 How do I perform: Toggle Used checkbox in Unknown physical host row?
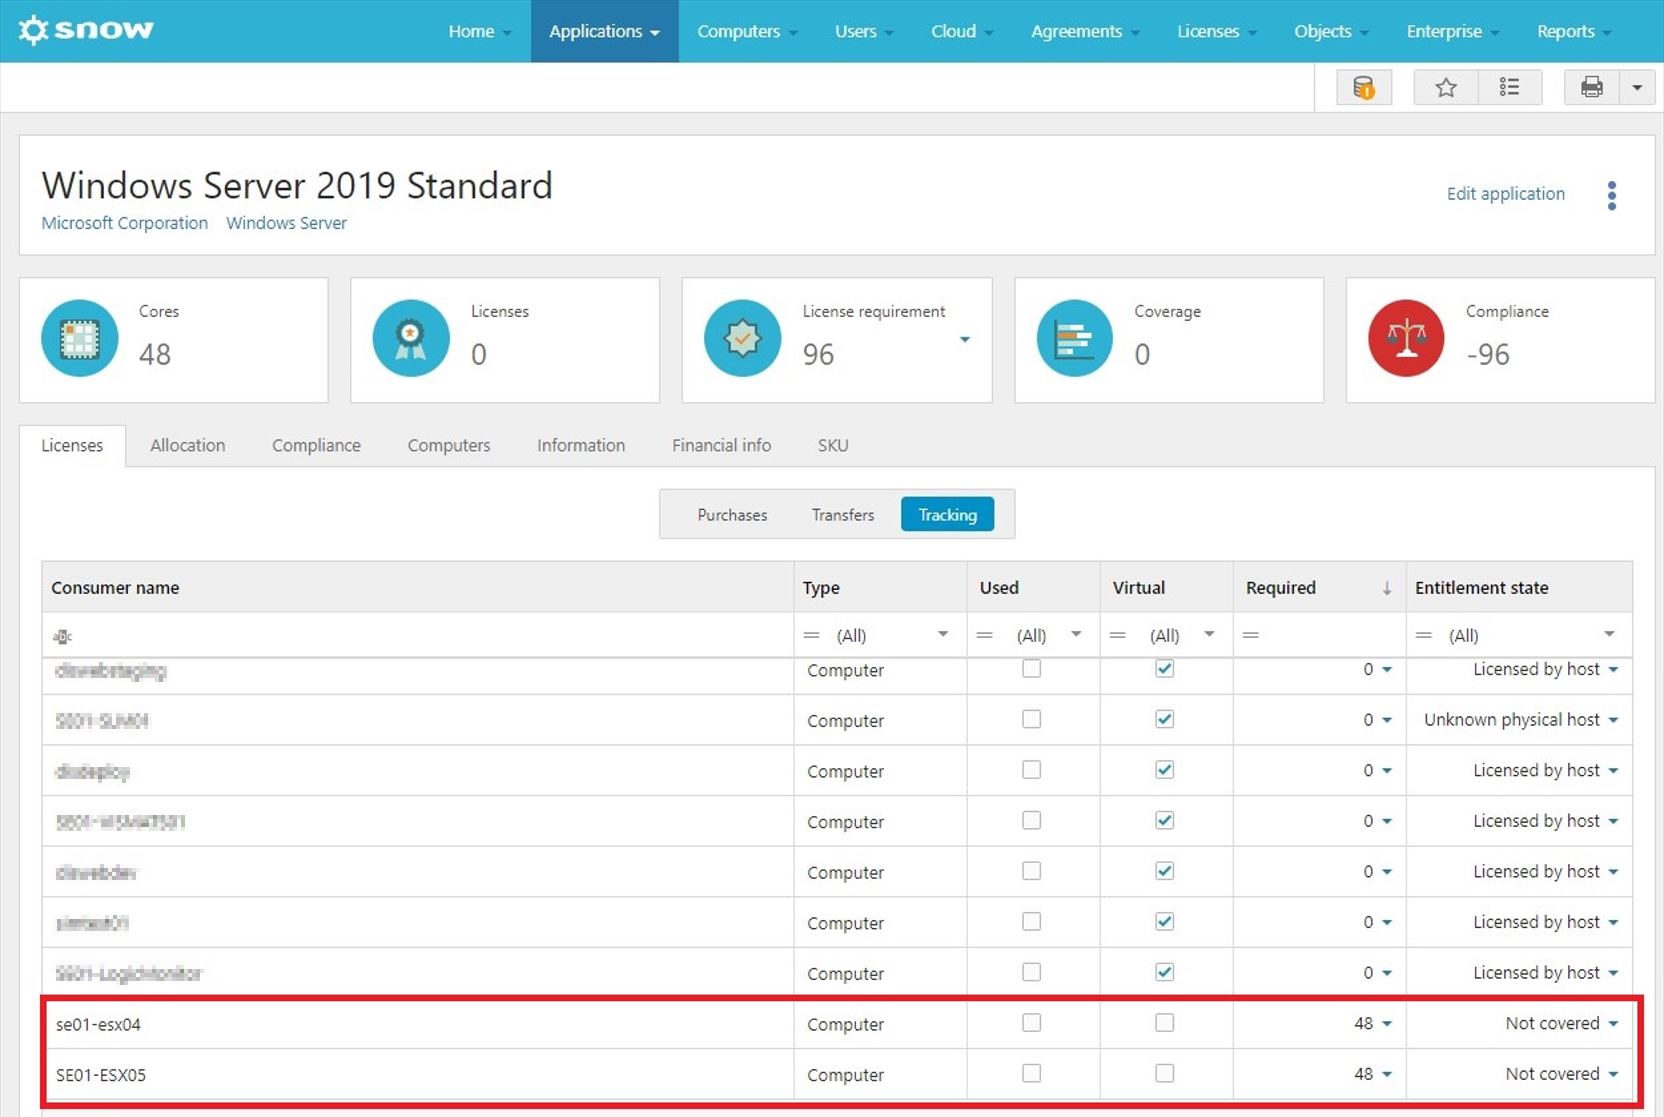1032,719
